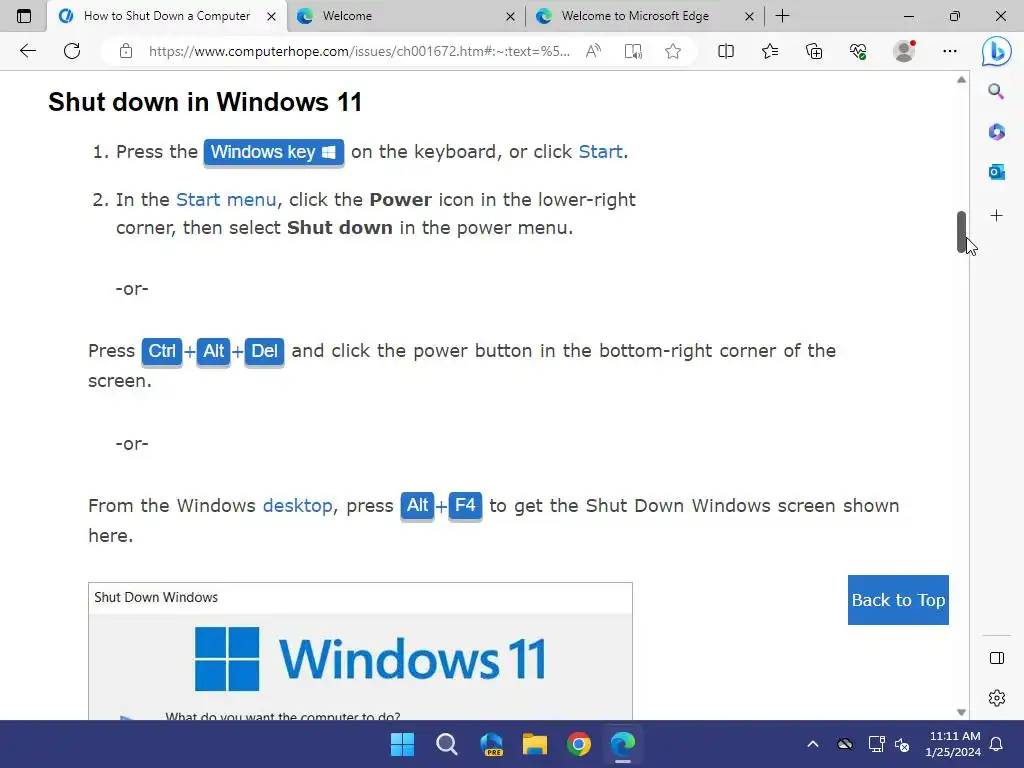
Task: Launch File Explorer from taskbar
Action: tap(535, 744)
